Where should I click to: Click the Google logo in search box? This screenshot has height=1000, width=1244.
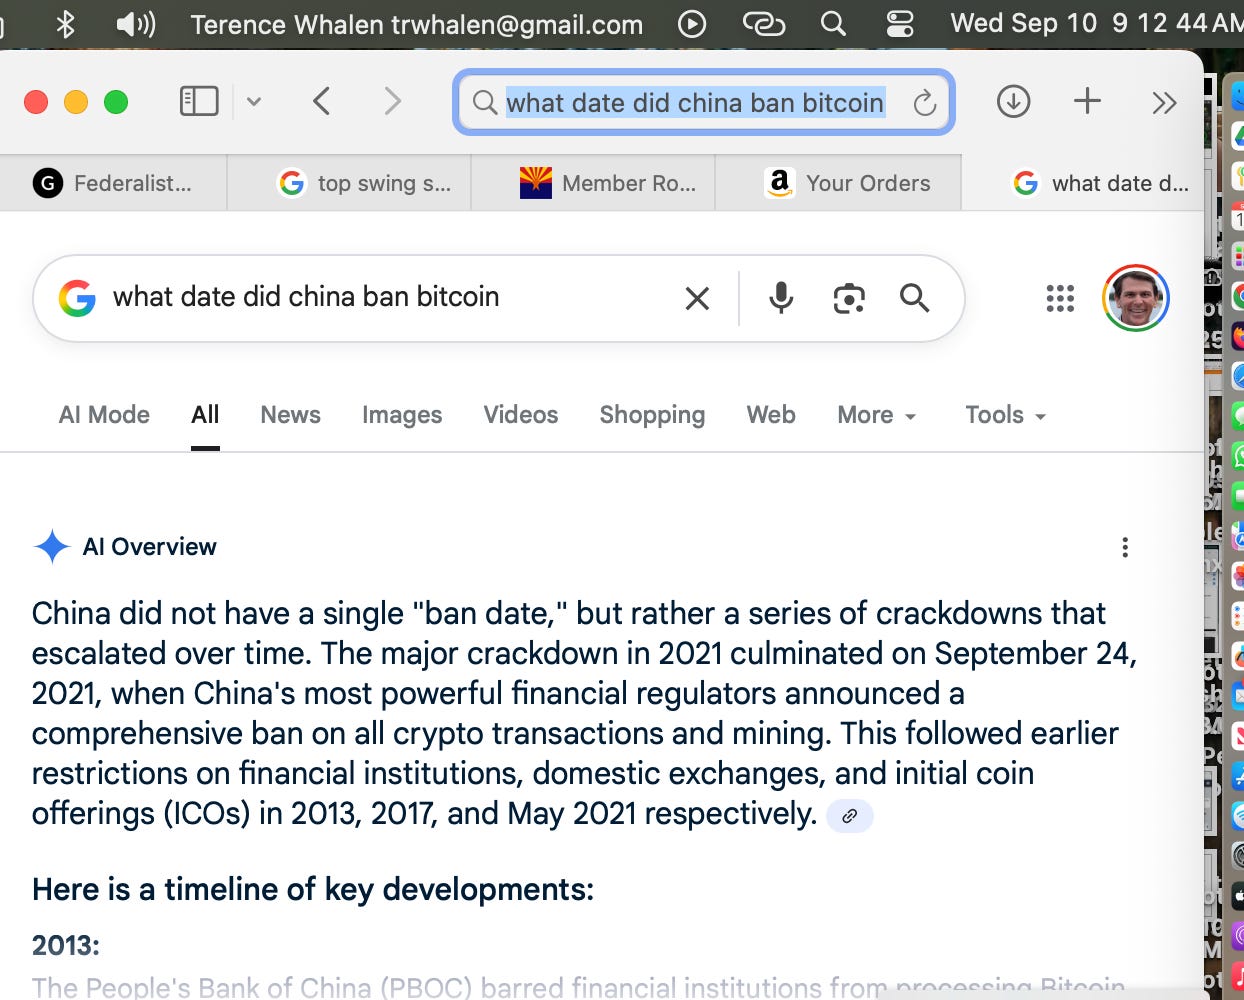click(77, 298)
